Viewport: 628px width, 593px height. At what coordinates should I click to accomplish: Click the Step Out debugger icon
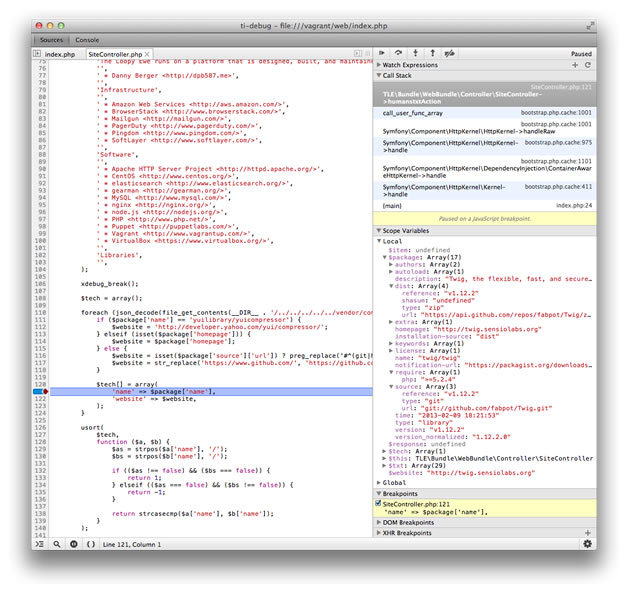point(432,53)
